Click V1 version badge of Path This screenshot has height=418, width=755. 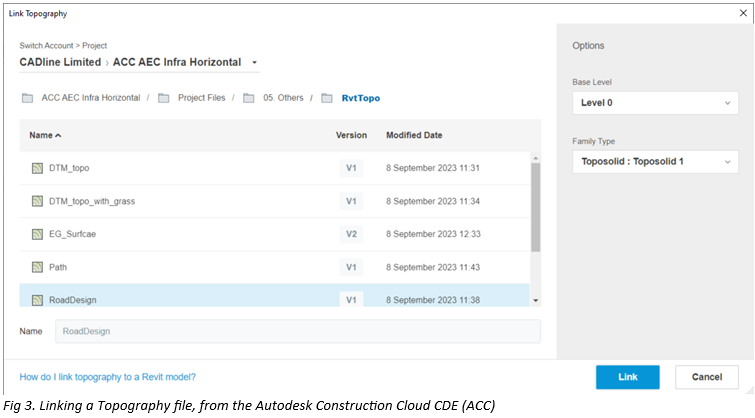(x=351, y=267)
